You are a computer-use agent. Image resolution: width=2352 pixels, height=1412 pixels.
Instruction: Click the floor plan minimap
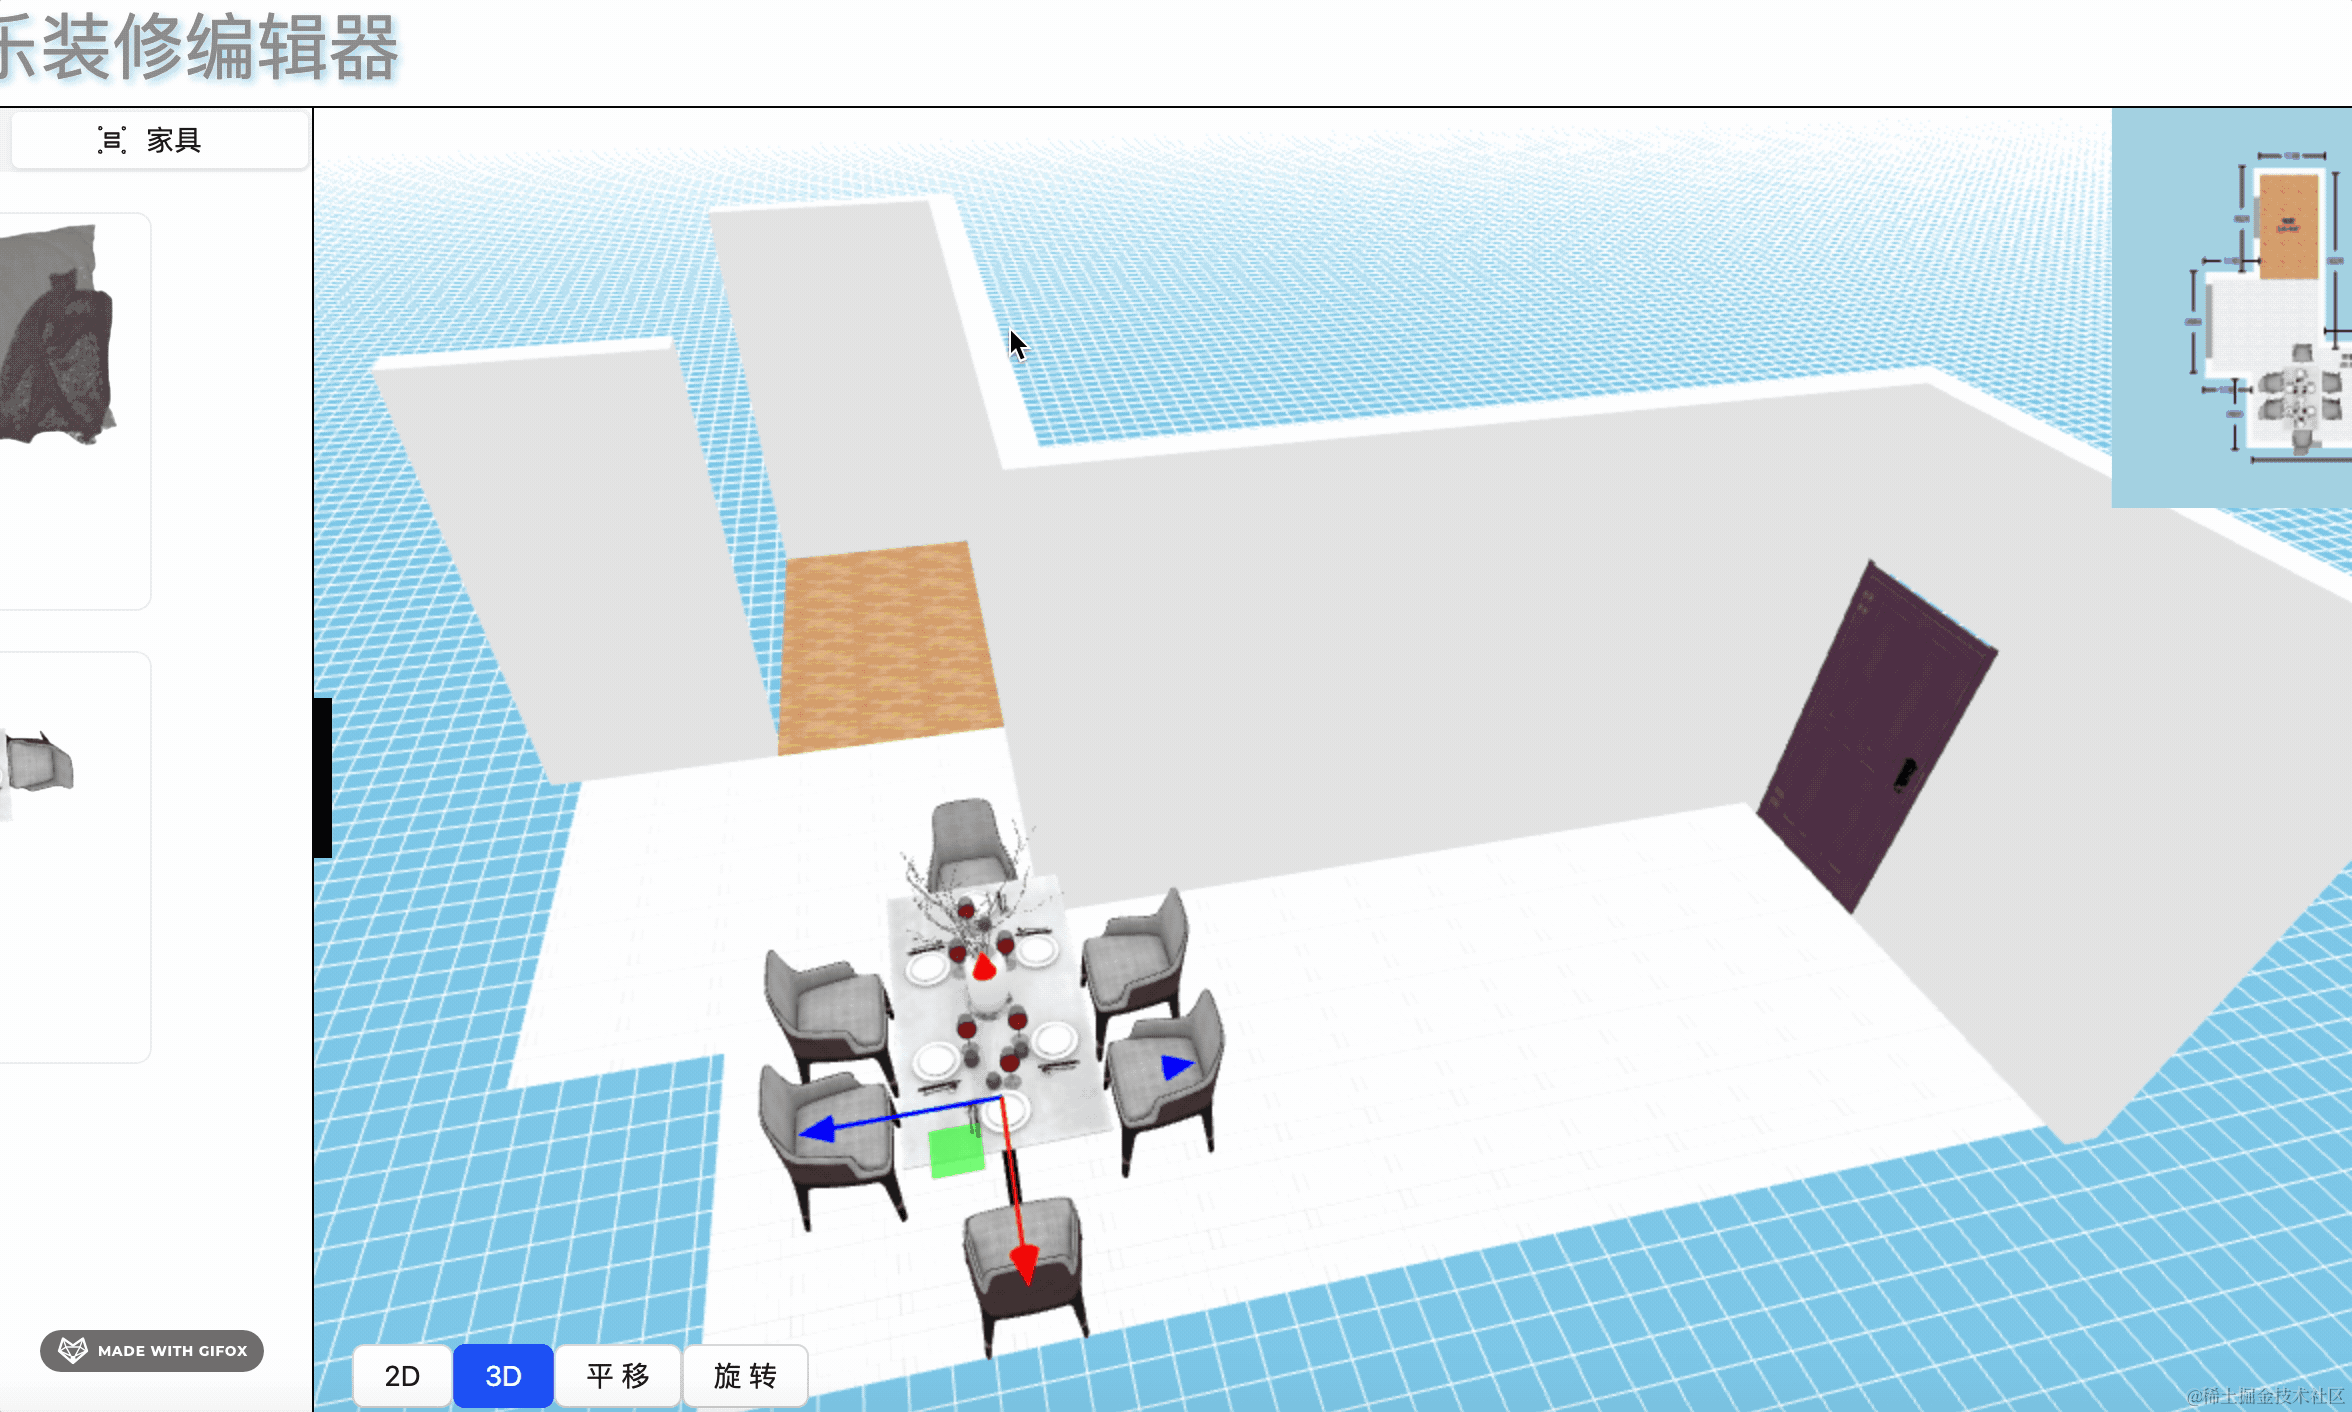tap(2232, 308)
